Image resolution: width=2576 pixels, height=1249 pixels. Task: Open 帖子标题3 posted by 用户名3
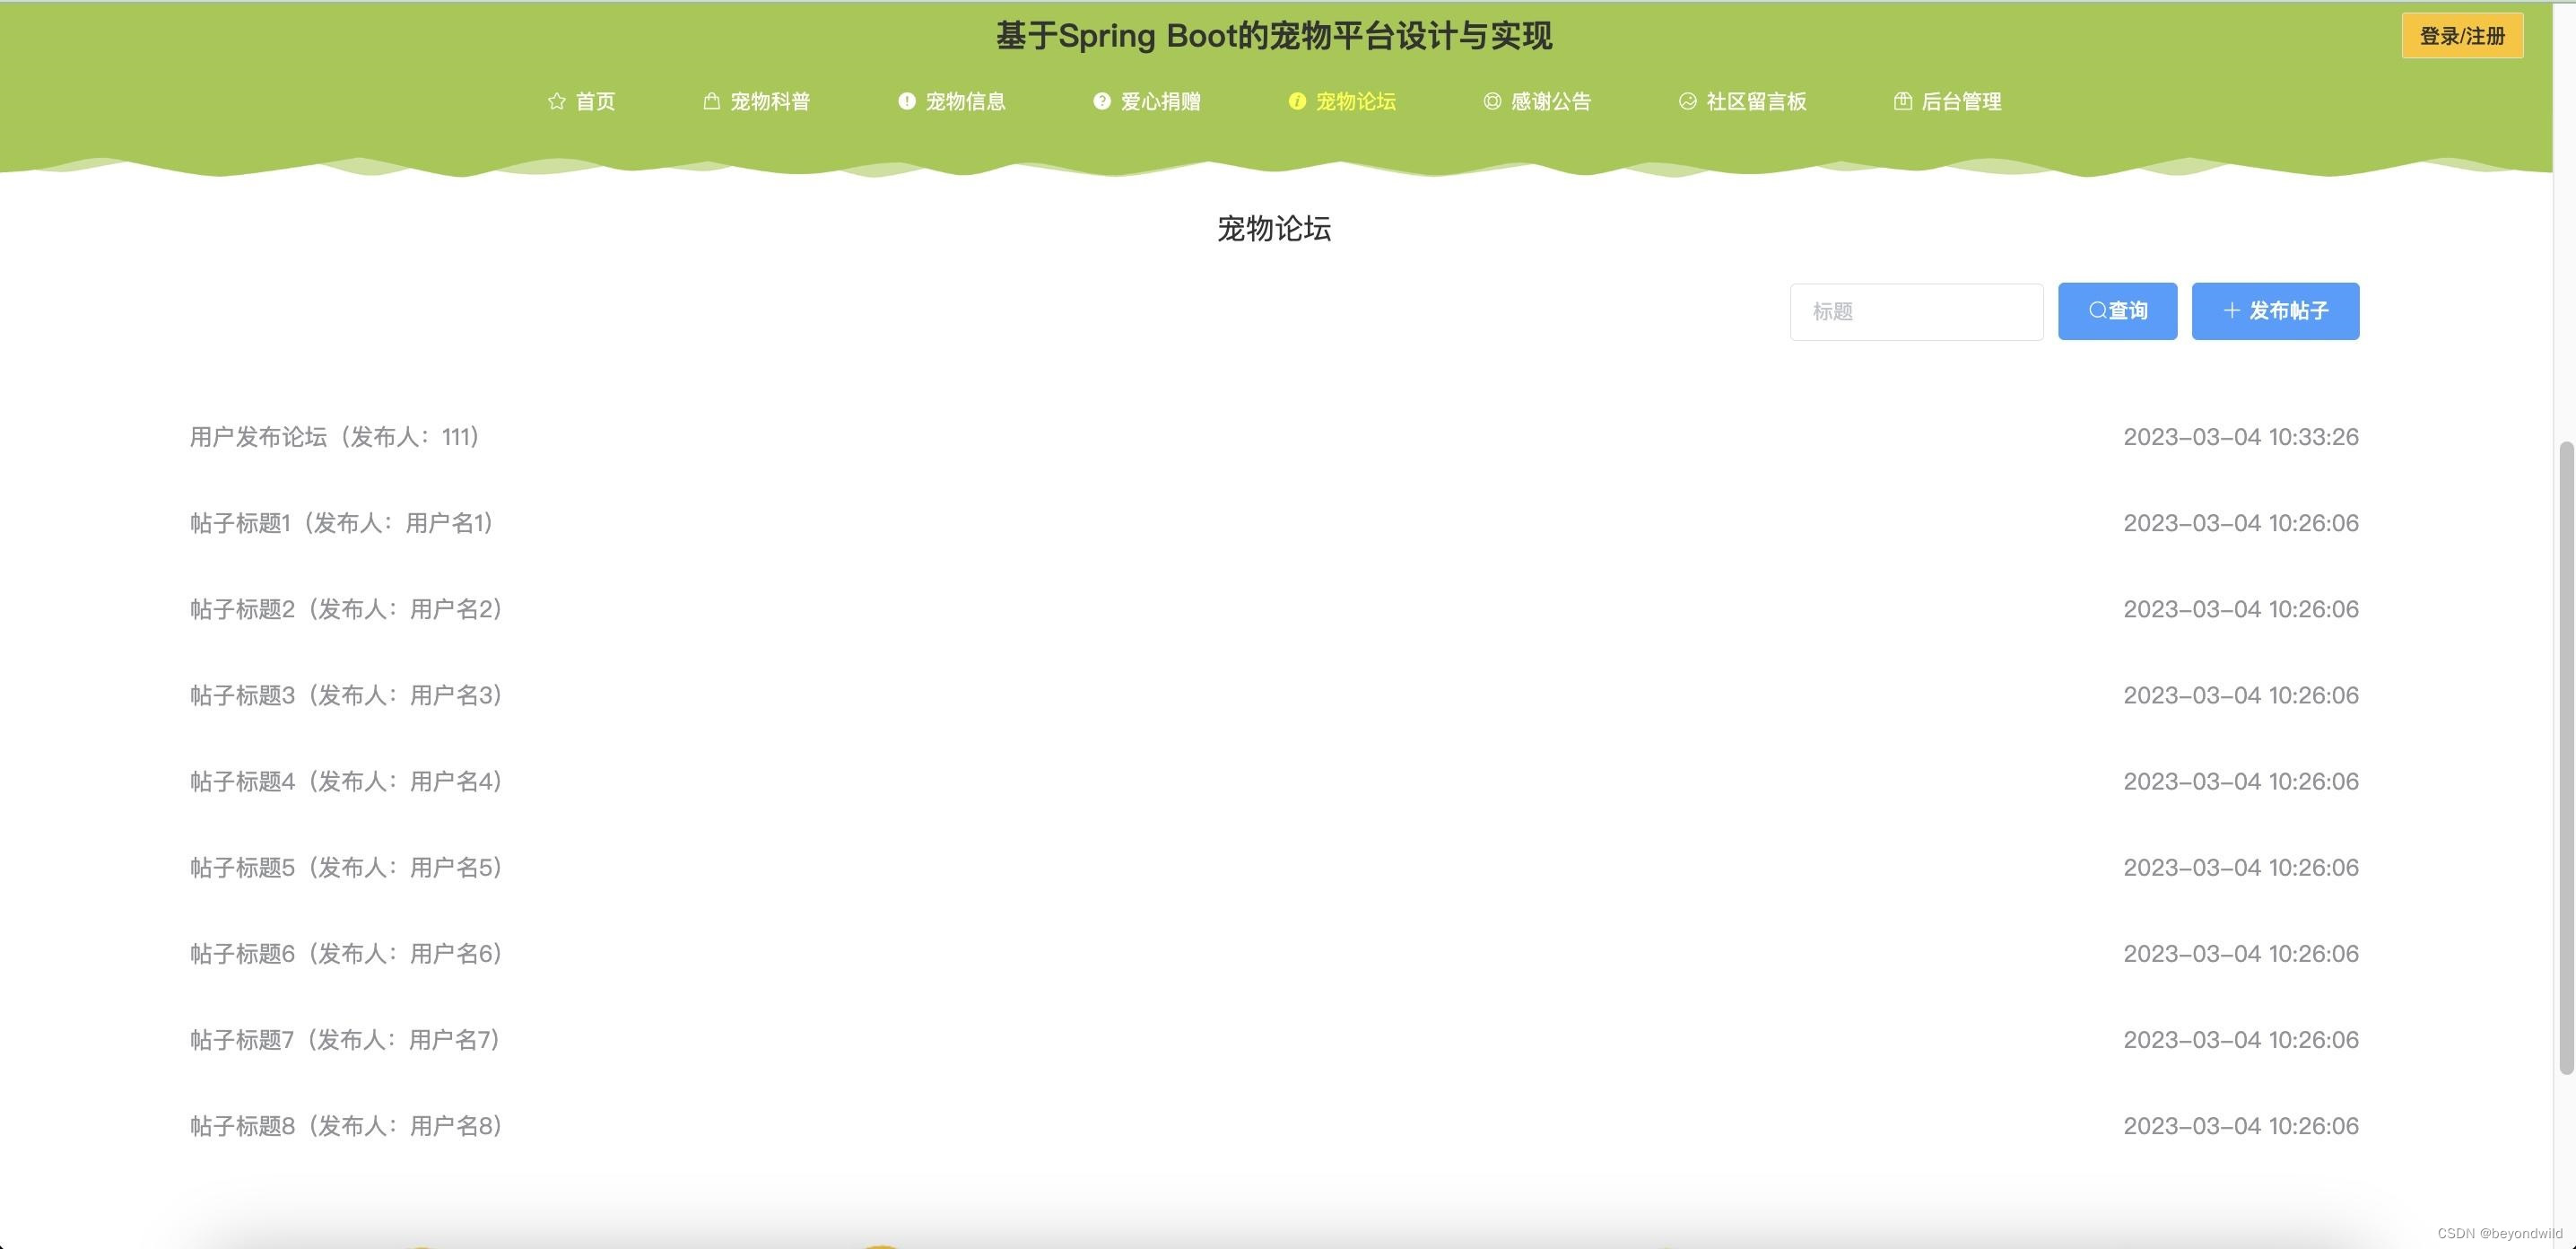click(344, 695)
